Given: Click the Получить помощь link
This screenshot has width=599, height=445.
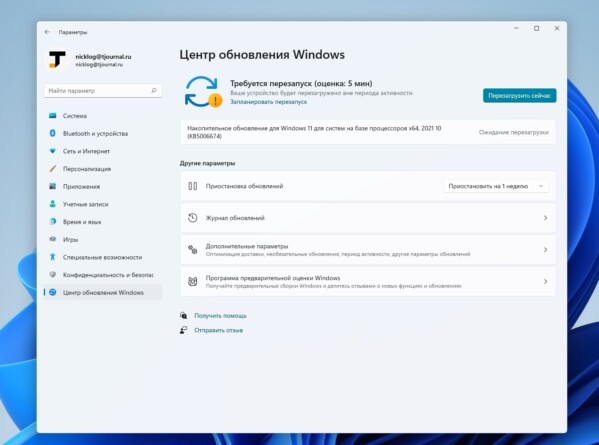Looking at the screenshot, I should tap(220, 316).
